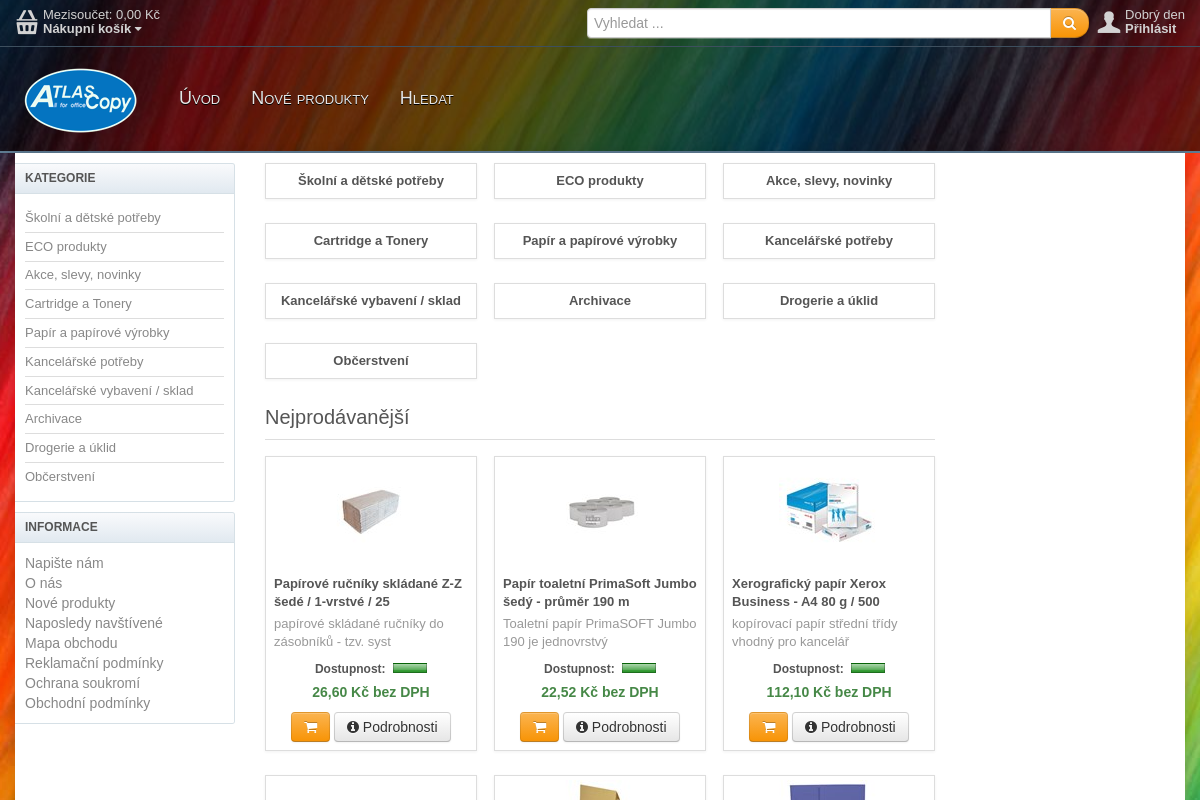The width and height of the screenshot is (1200, 800).
Task: Open Naposledy navštívené link
Action: click(94, 623)
